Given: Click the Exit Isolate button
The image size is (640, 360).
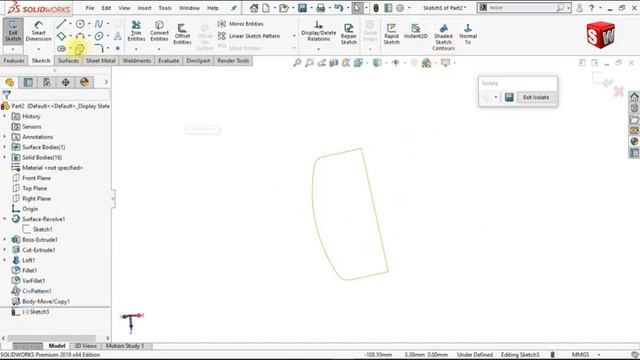Looking at the screenshot, I should [x=536, y=97].
